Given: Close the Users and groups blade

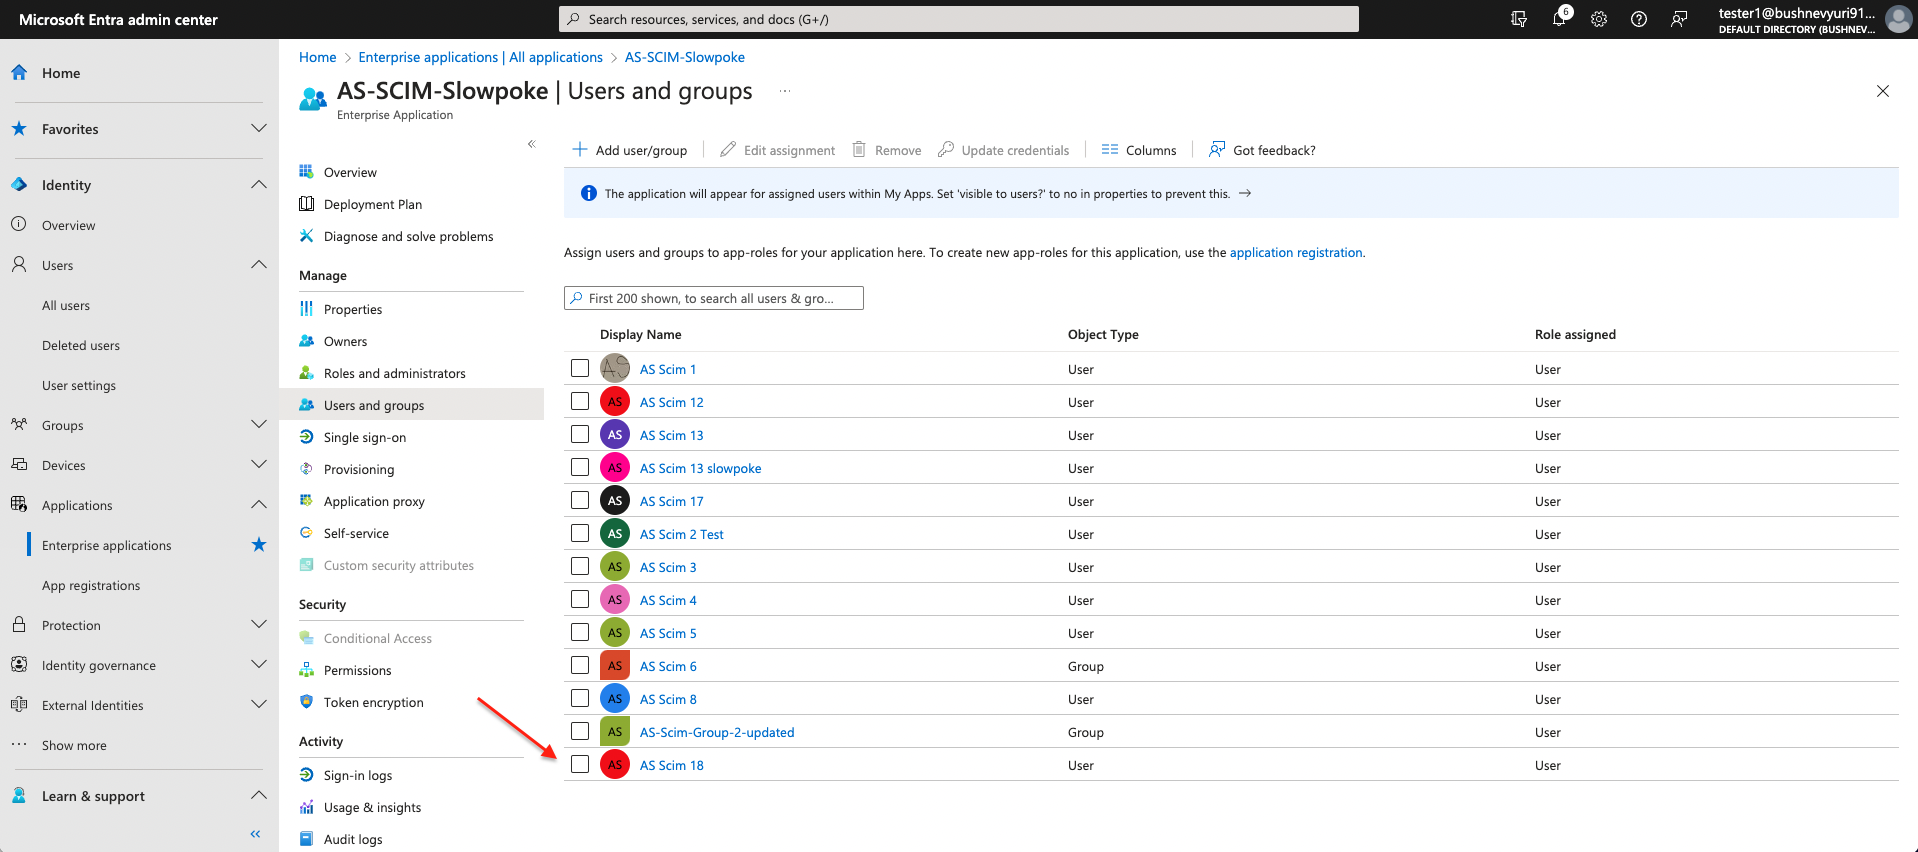Looking at the screenshot, I should click(1883, 91).
